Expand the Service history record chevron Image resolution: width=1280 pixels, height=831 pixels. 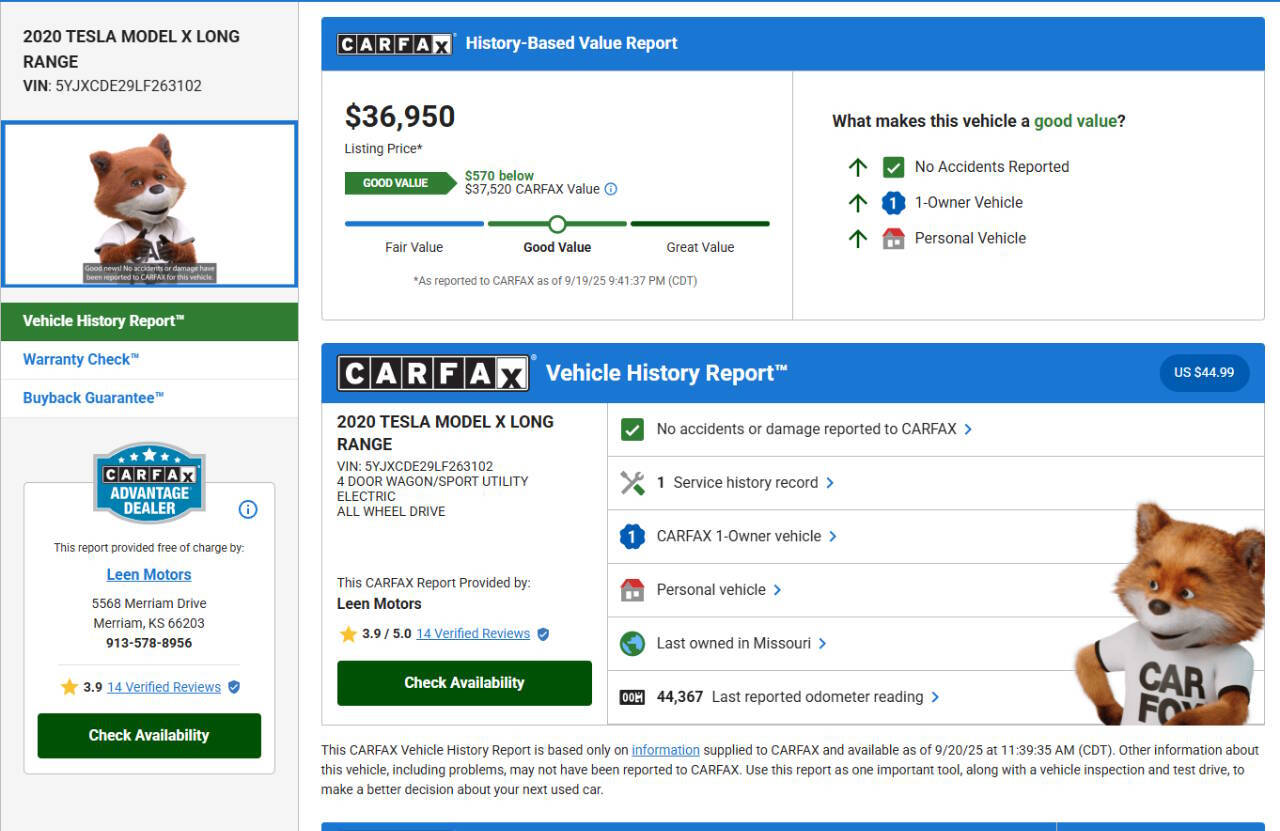(x=830, y=483)
